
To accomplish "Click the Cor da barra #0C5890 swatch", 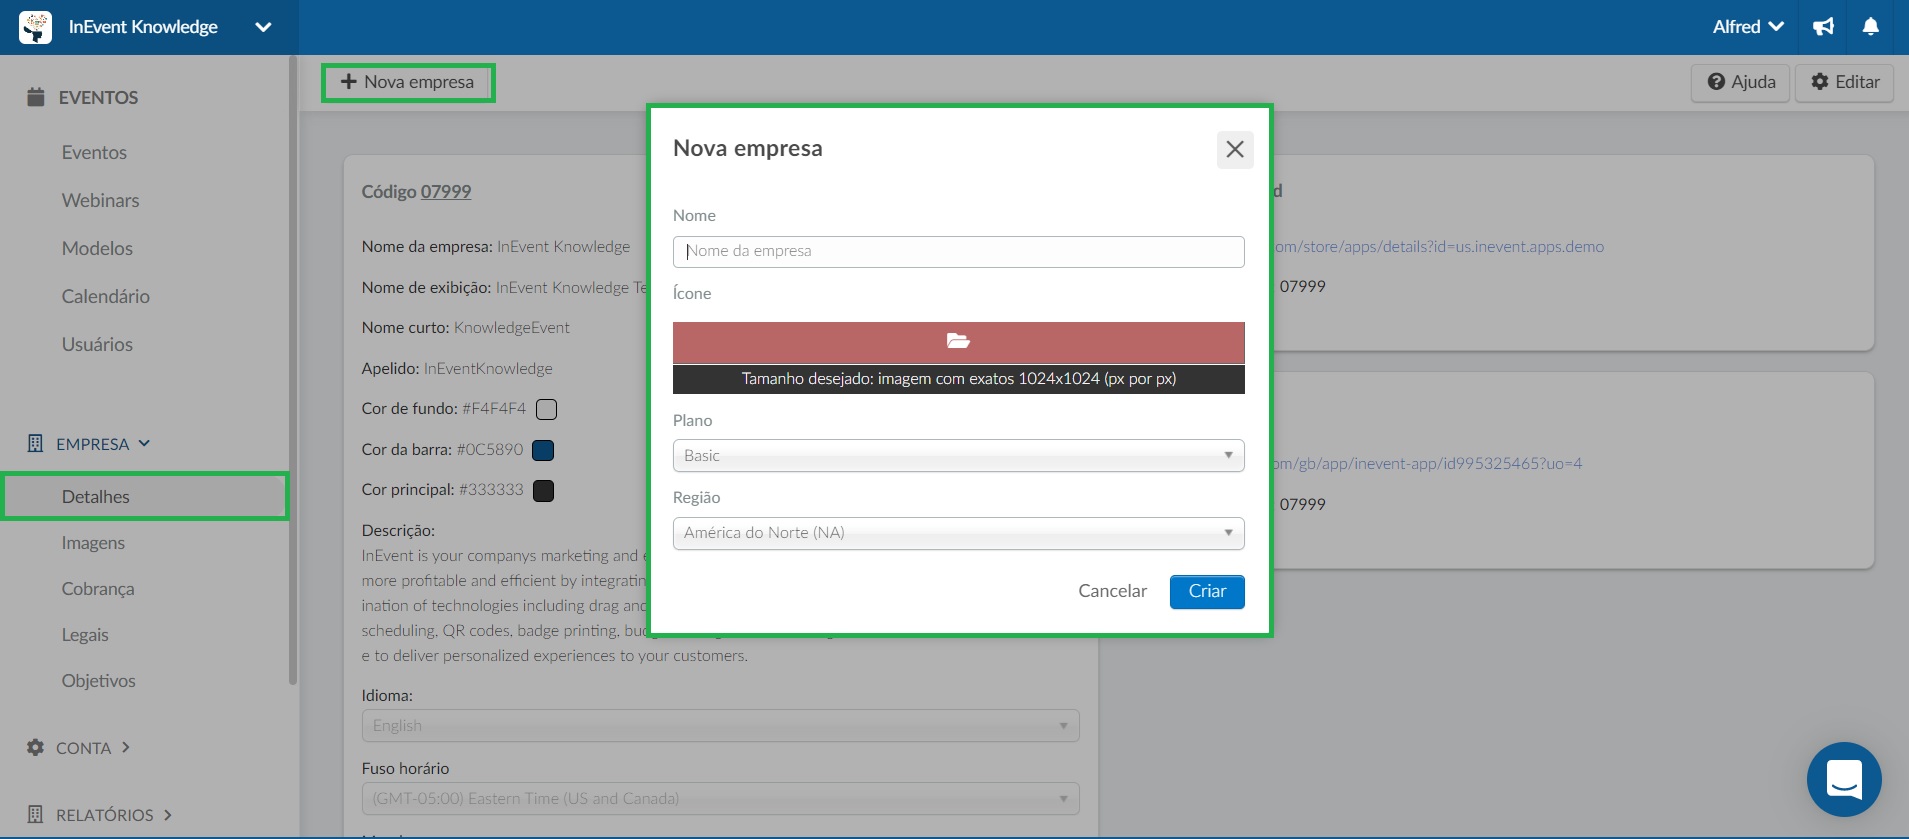I will tap(543, 450).
